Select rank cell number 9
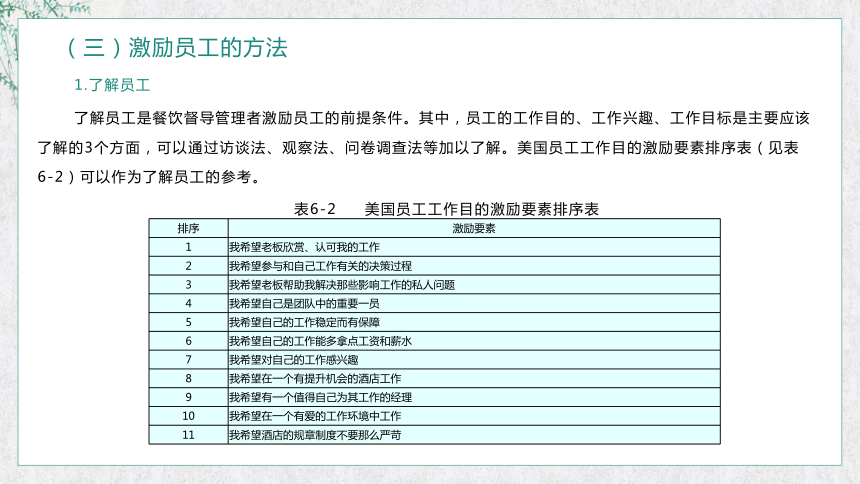Image resolution: width=860 pixels, height=484 pixels. tap(188, 397)
